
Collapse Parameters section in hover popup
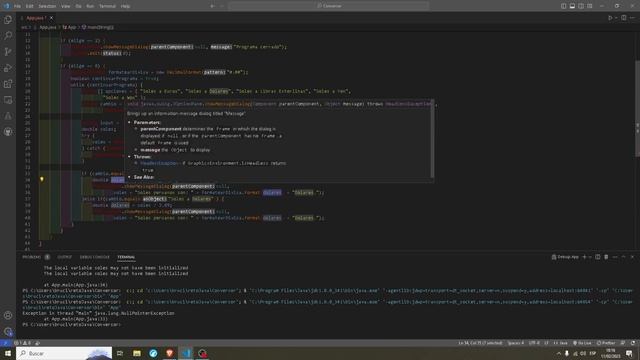point(129,122)
